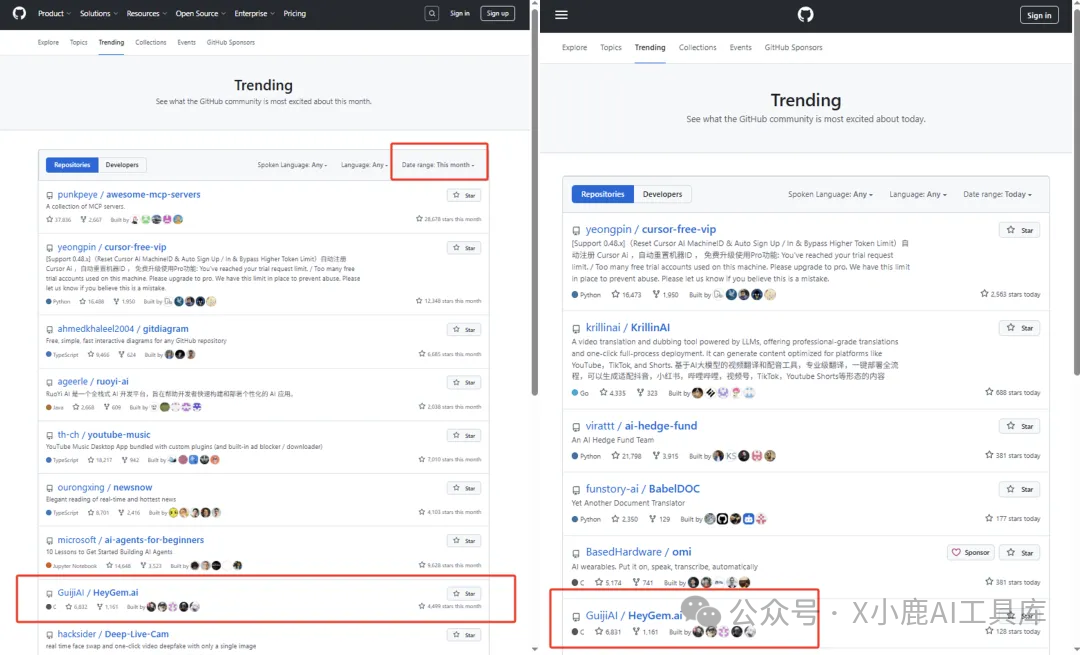Star GuijiAI HeyGem.ai in left window
1080x655 pixels.
464,593
